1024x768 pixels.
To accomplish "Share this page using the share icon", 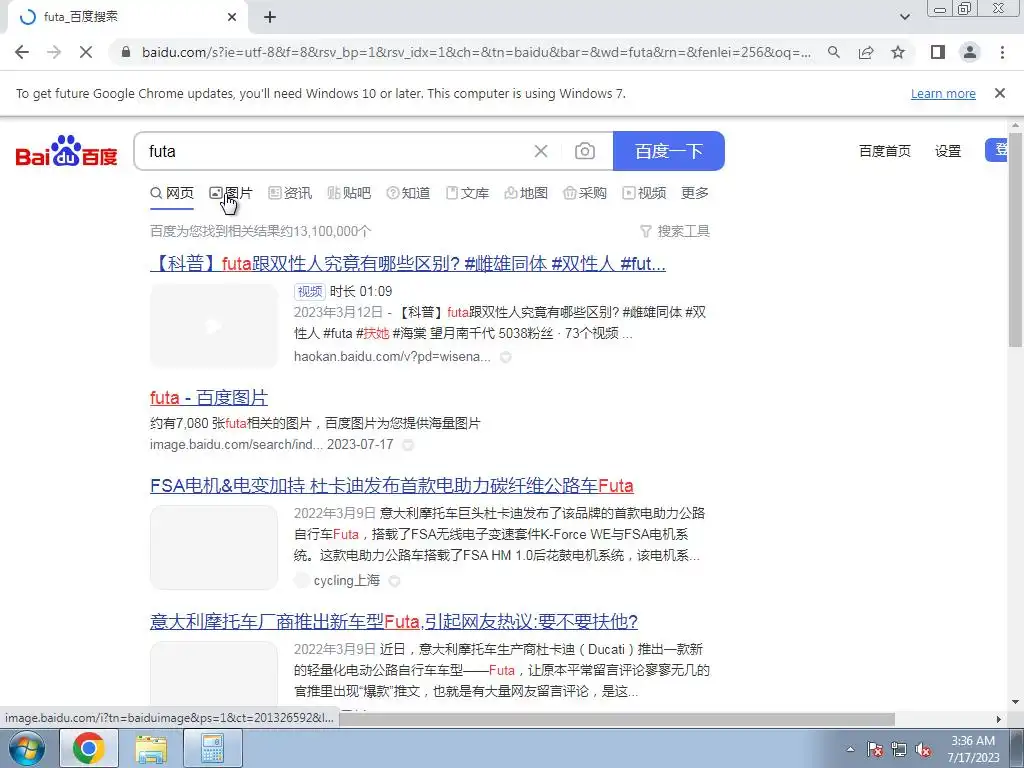I will [866, 52].
